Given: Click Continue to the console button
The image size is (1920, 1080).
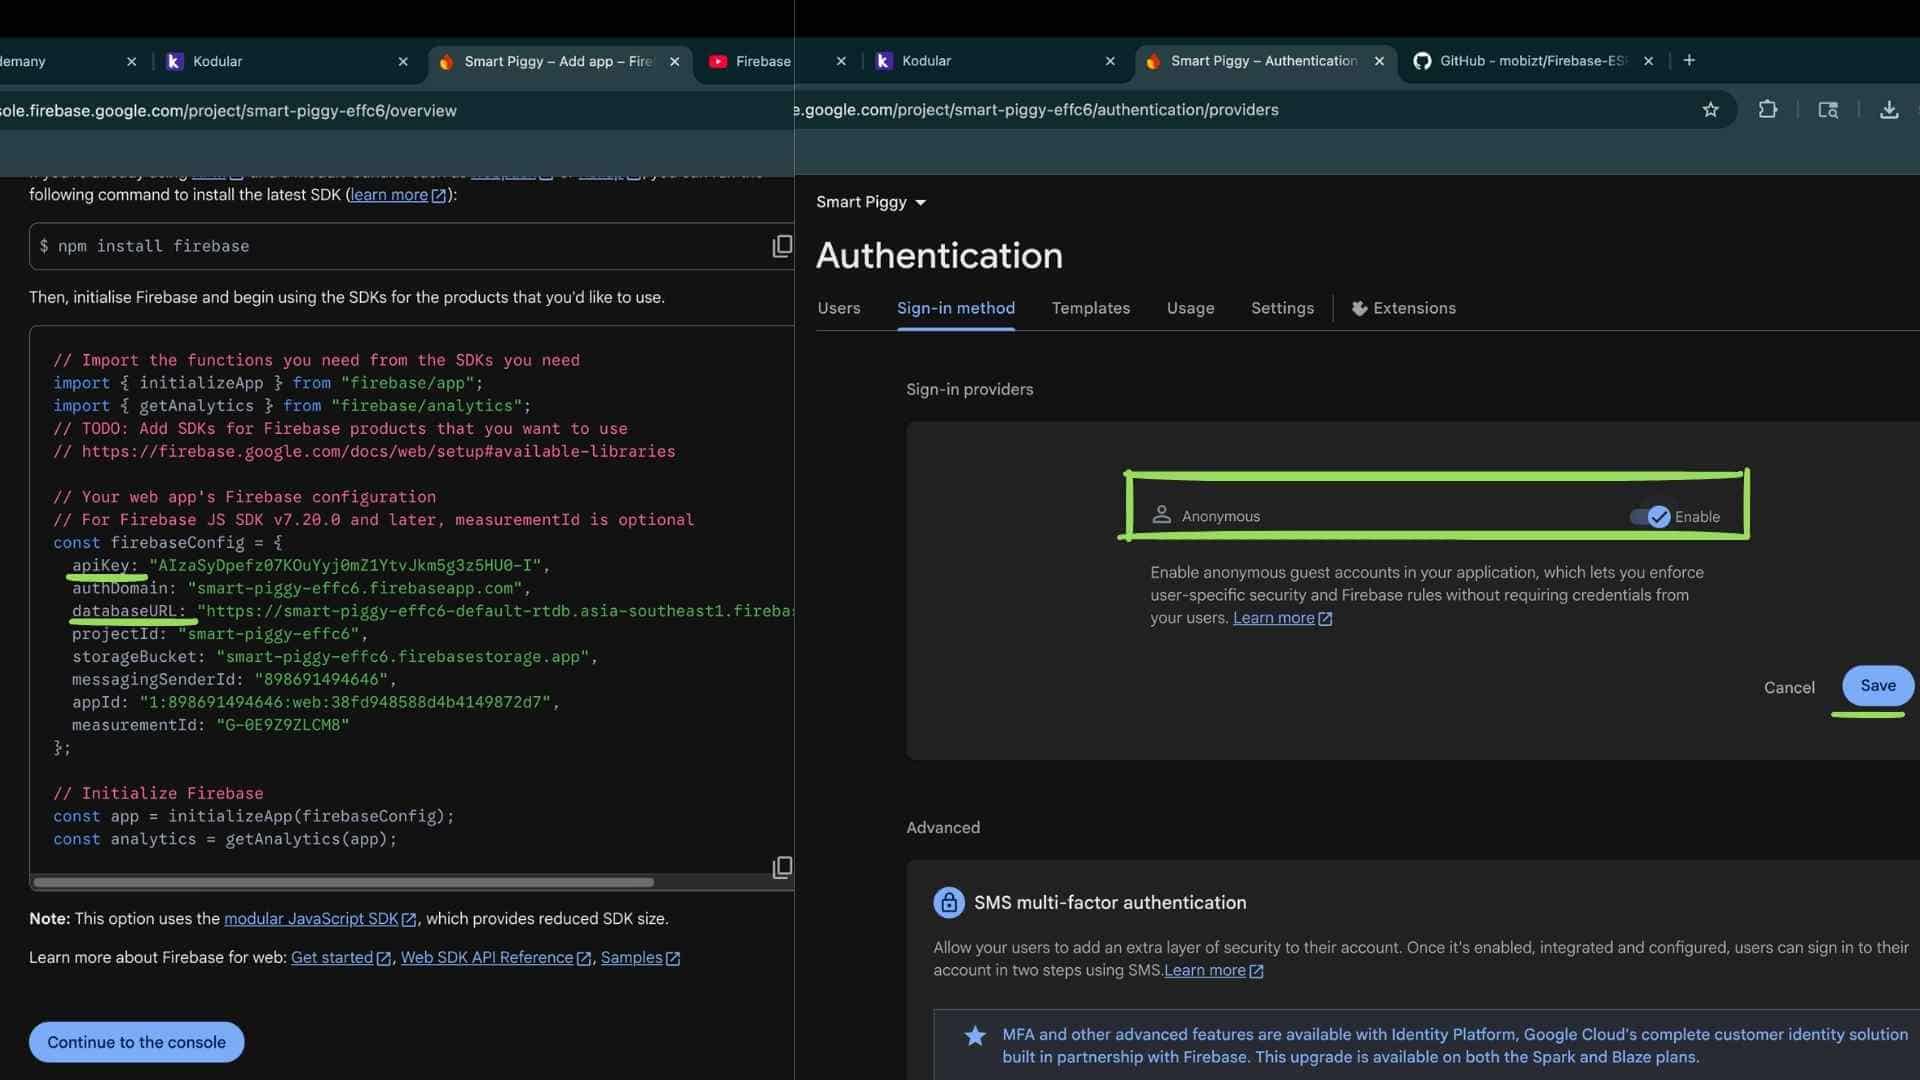Looking at the screenshot, I should (137, 1042).
